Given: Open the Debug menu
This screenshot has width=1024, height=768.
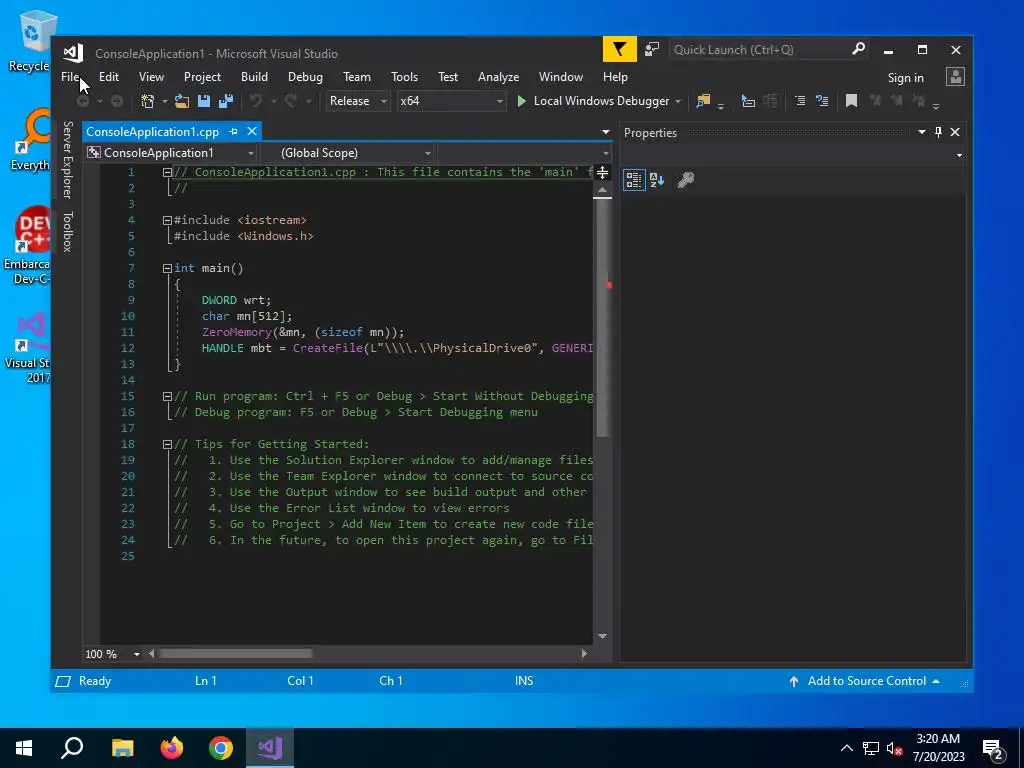Looking at the screenshot, I should coord(305,77).
